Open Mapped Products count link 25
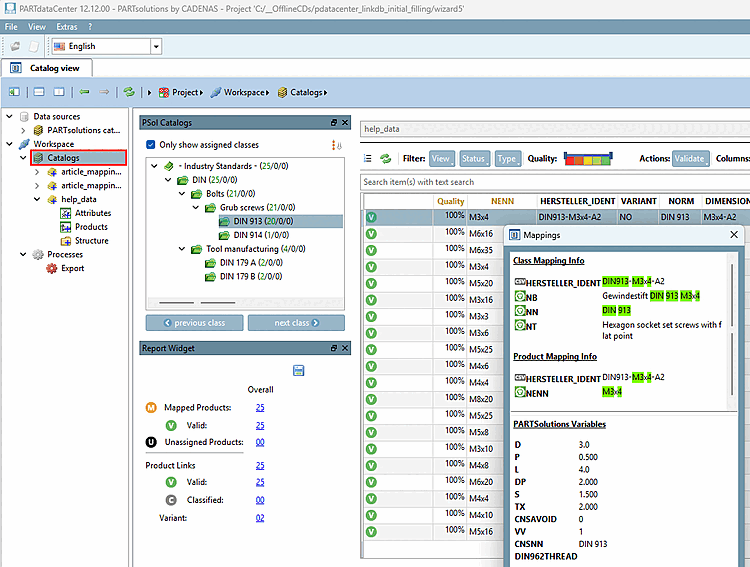The width and height of the screenshot is (750, 567). (x=260, y=408)
